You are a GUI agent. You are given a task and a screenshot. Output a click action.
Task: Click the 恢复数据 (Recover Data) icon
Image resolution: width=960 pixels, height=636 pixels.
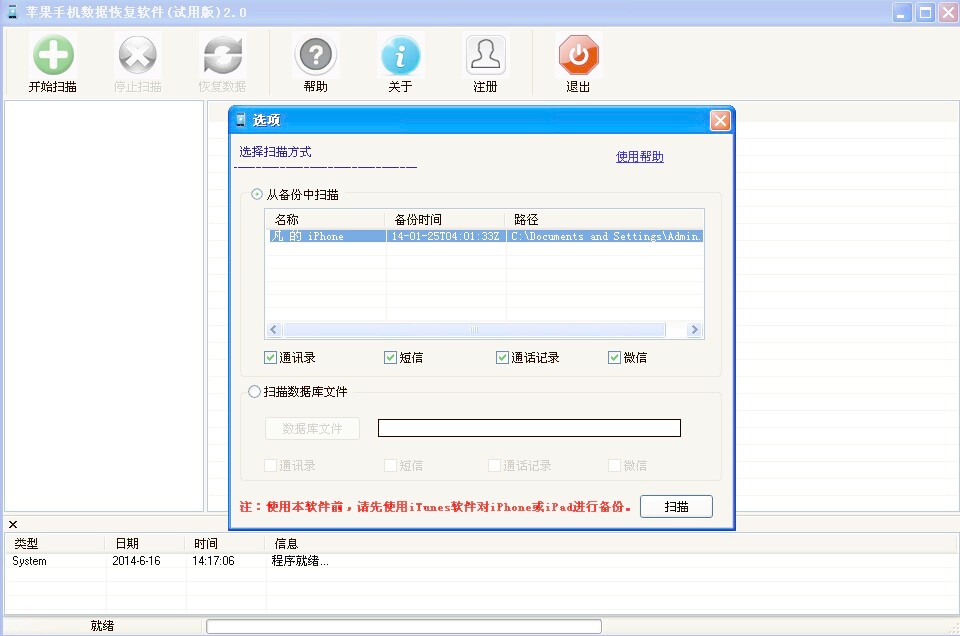221,54
